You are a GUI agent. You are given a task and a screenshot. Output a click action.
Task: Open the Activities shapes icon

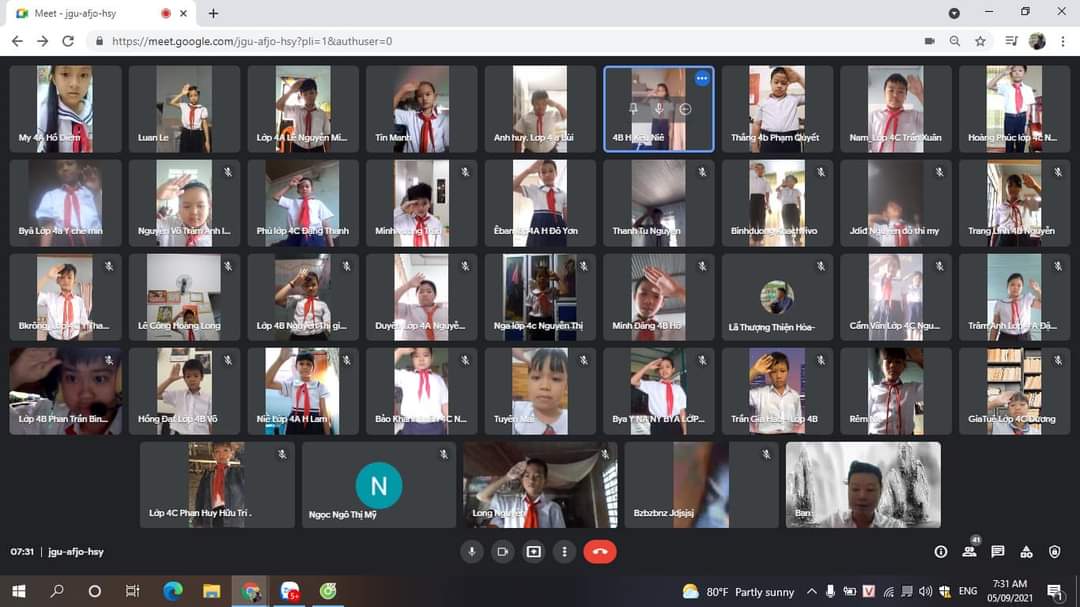pos(1026,551)
